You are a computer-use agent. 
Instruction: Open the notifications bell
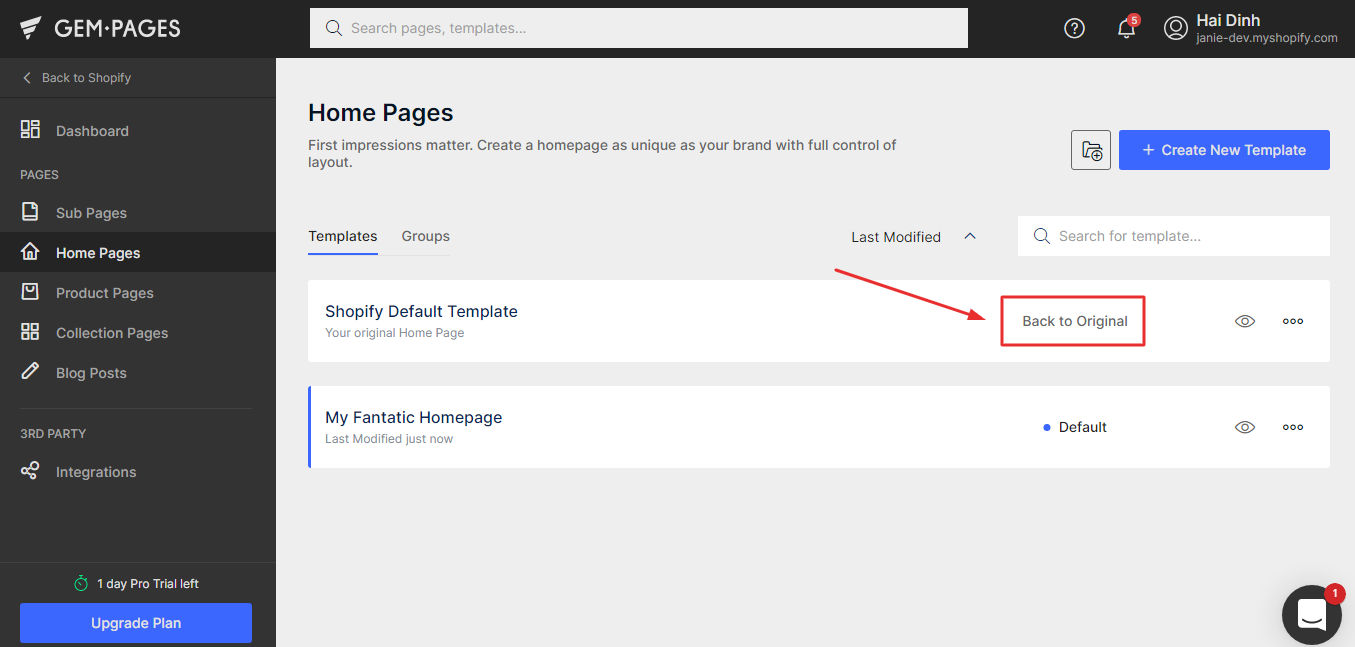pyautogui.click(x=1126, y=28)
